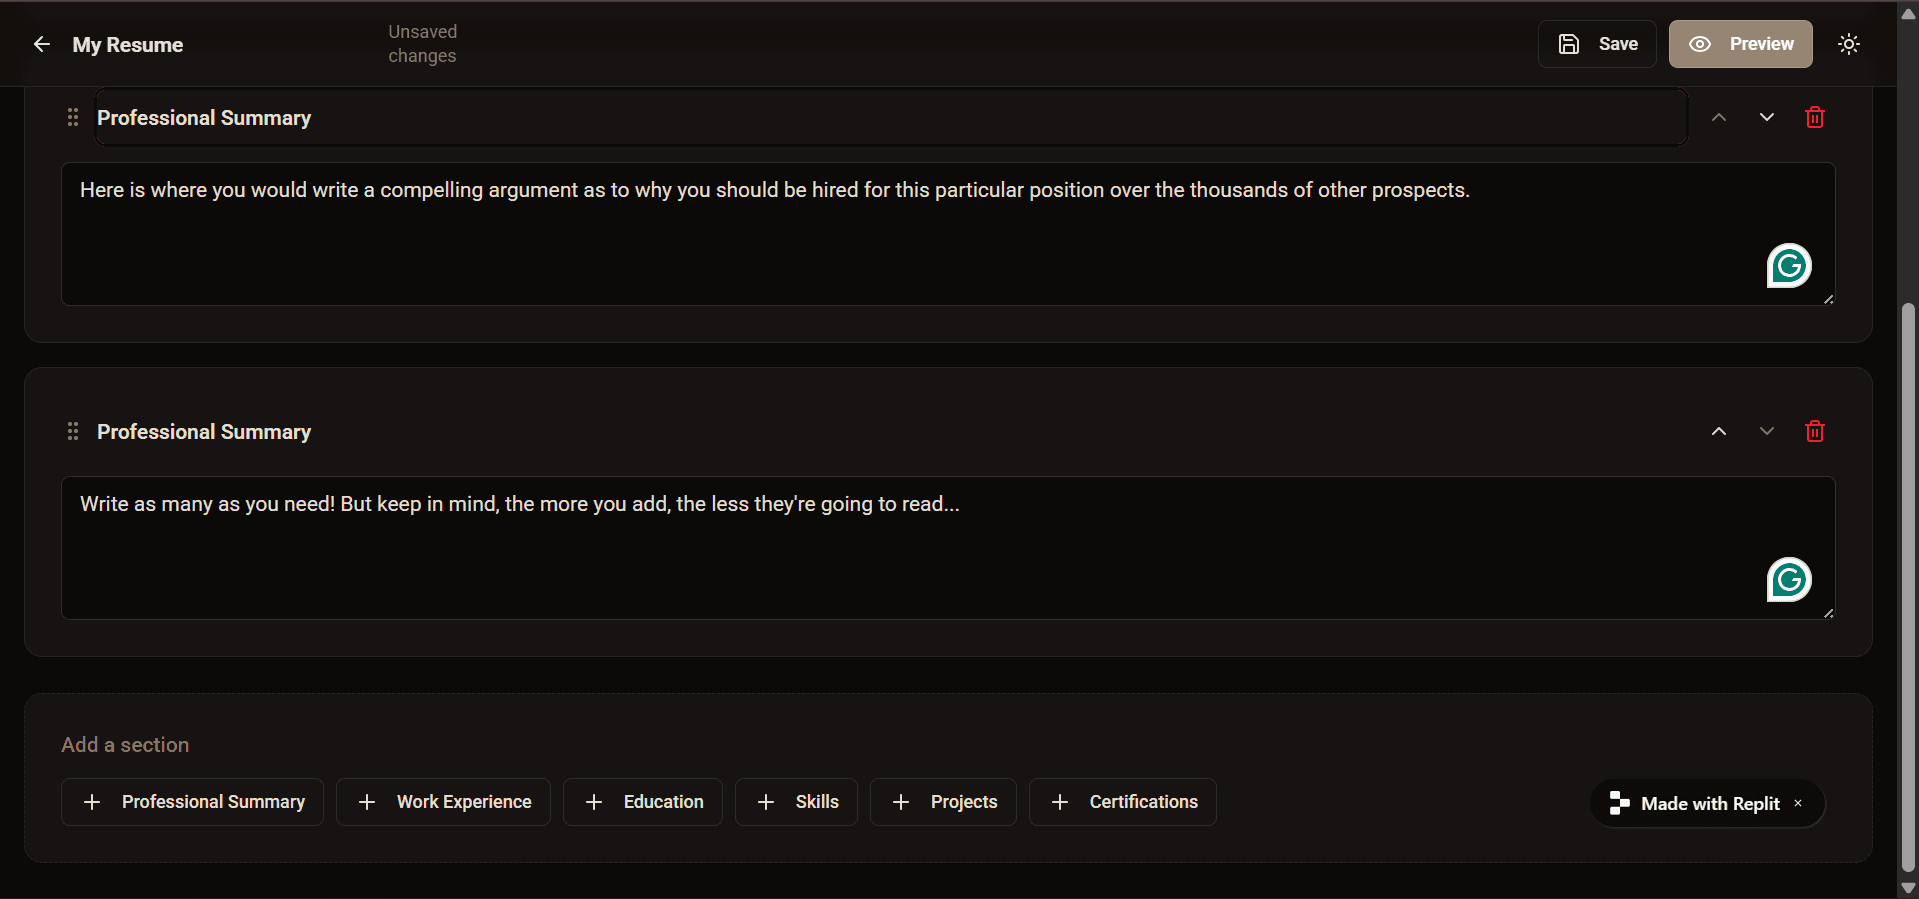Click up chevron on first Professional Summary
This screenshot has width=1919, height=899.
point(1718,118)
